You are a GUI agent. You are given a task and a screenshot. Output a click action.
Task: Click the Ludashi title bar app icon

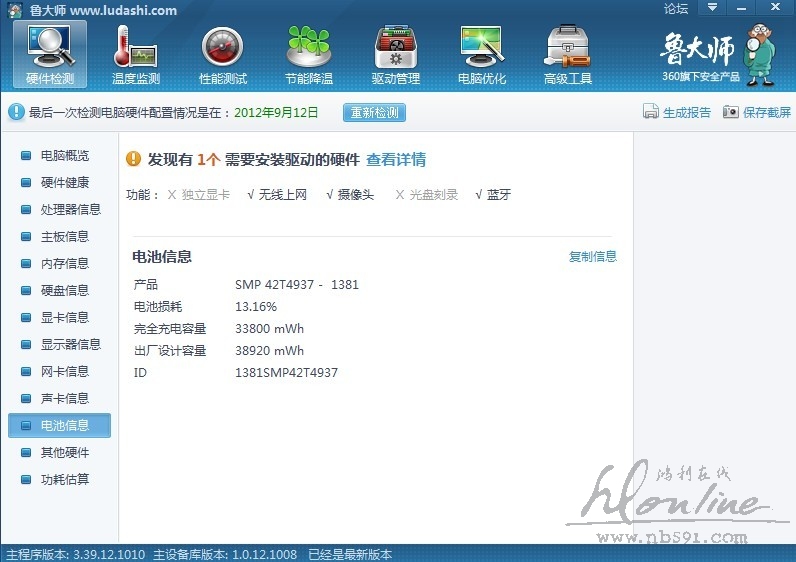(14, 10)
